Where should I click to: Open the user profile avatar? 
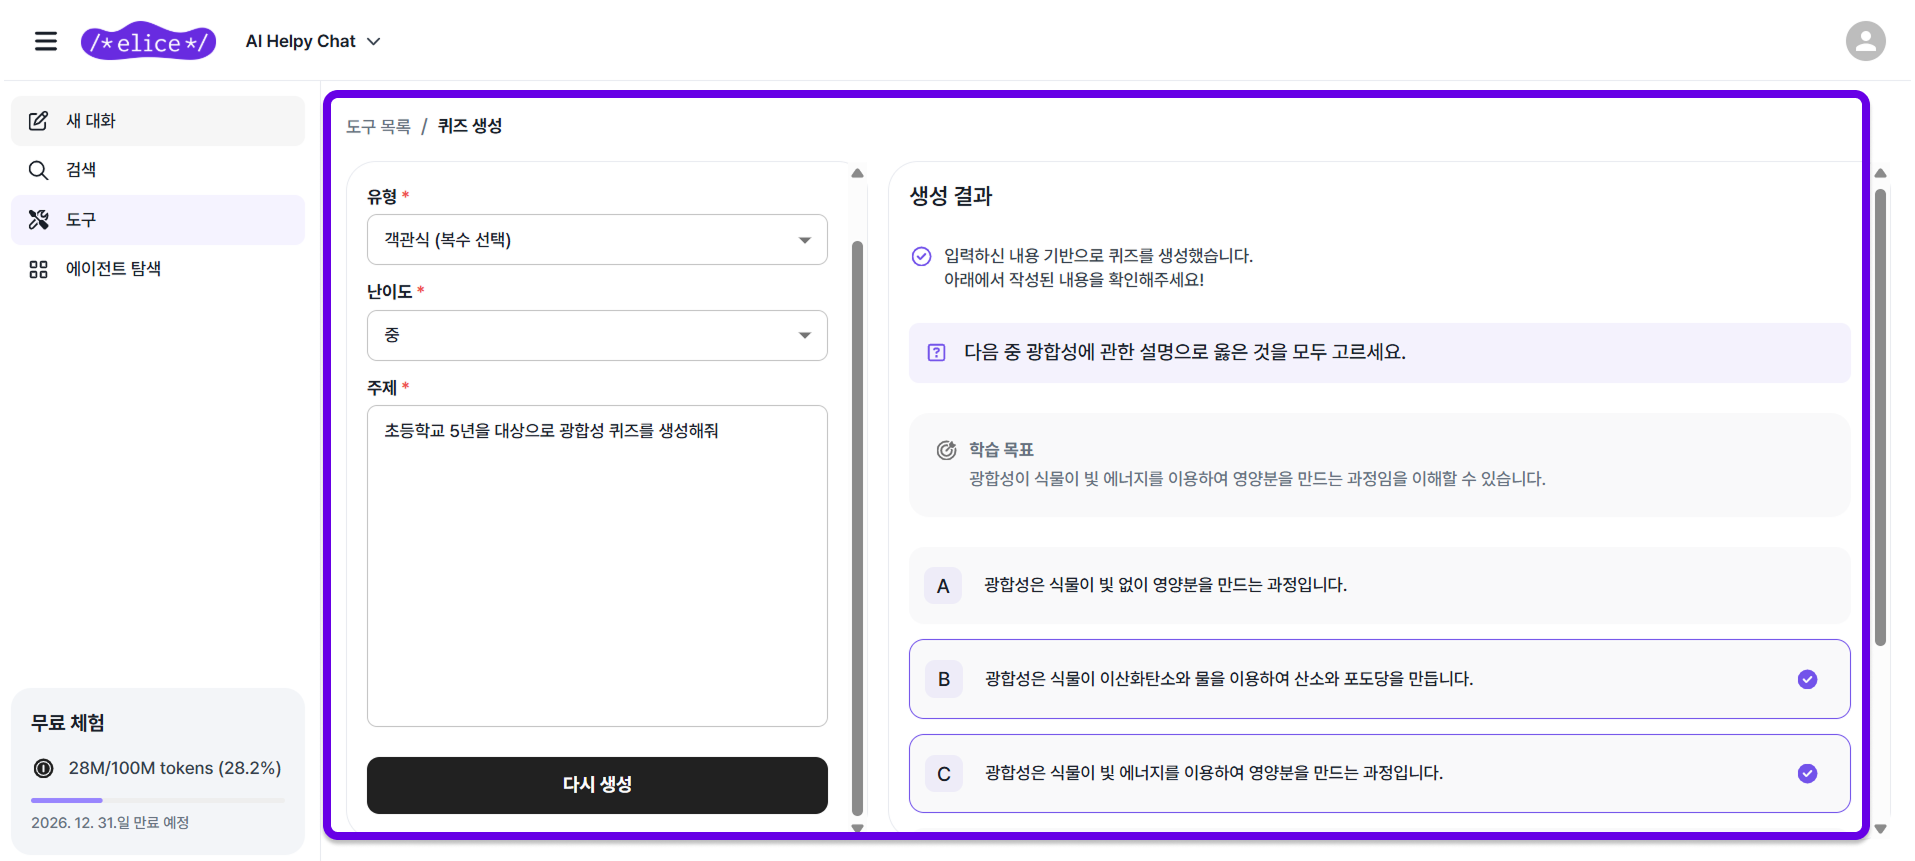1865,41
